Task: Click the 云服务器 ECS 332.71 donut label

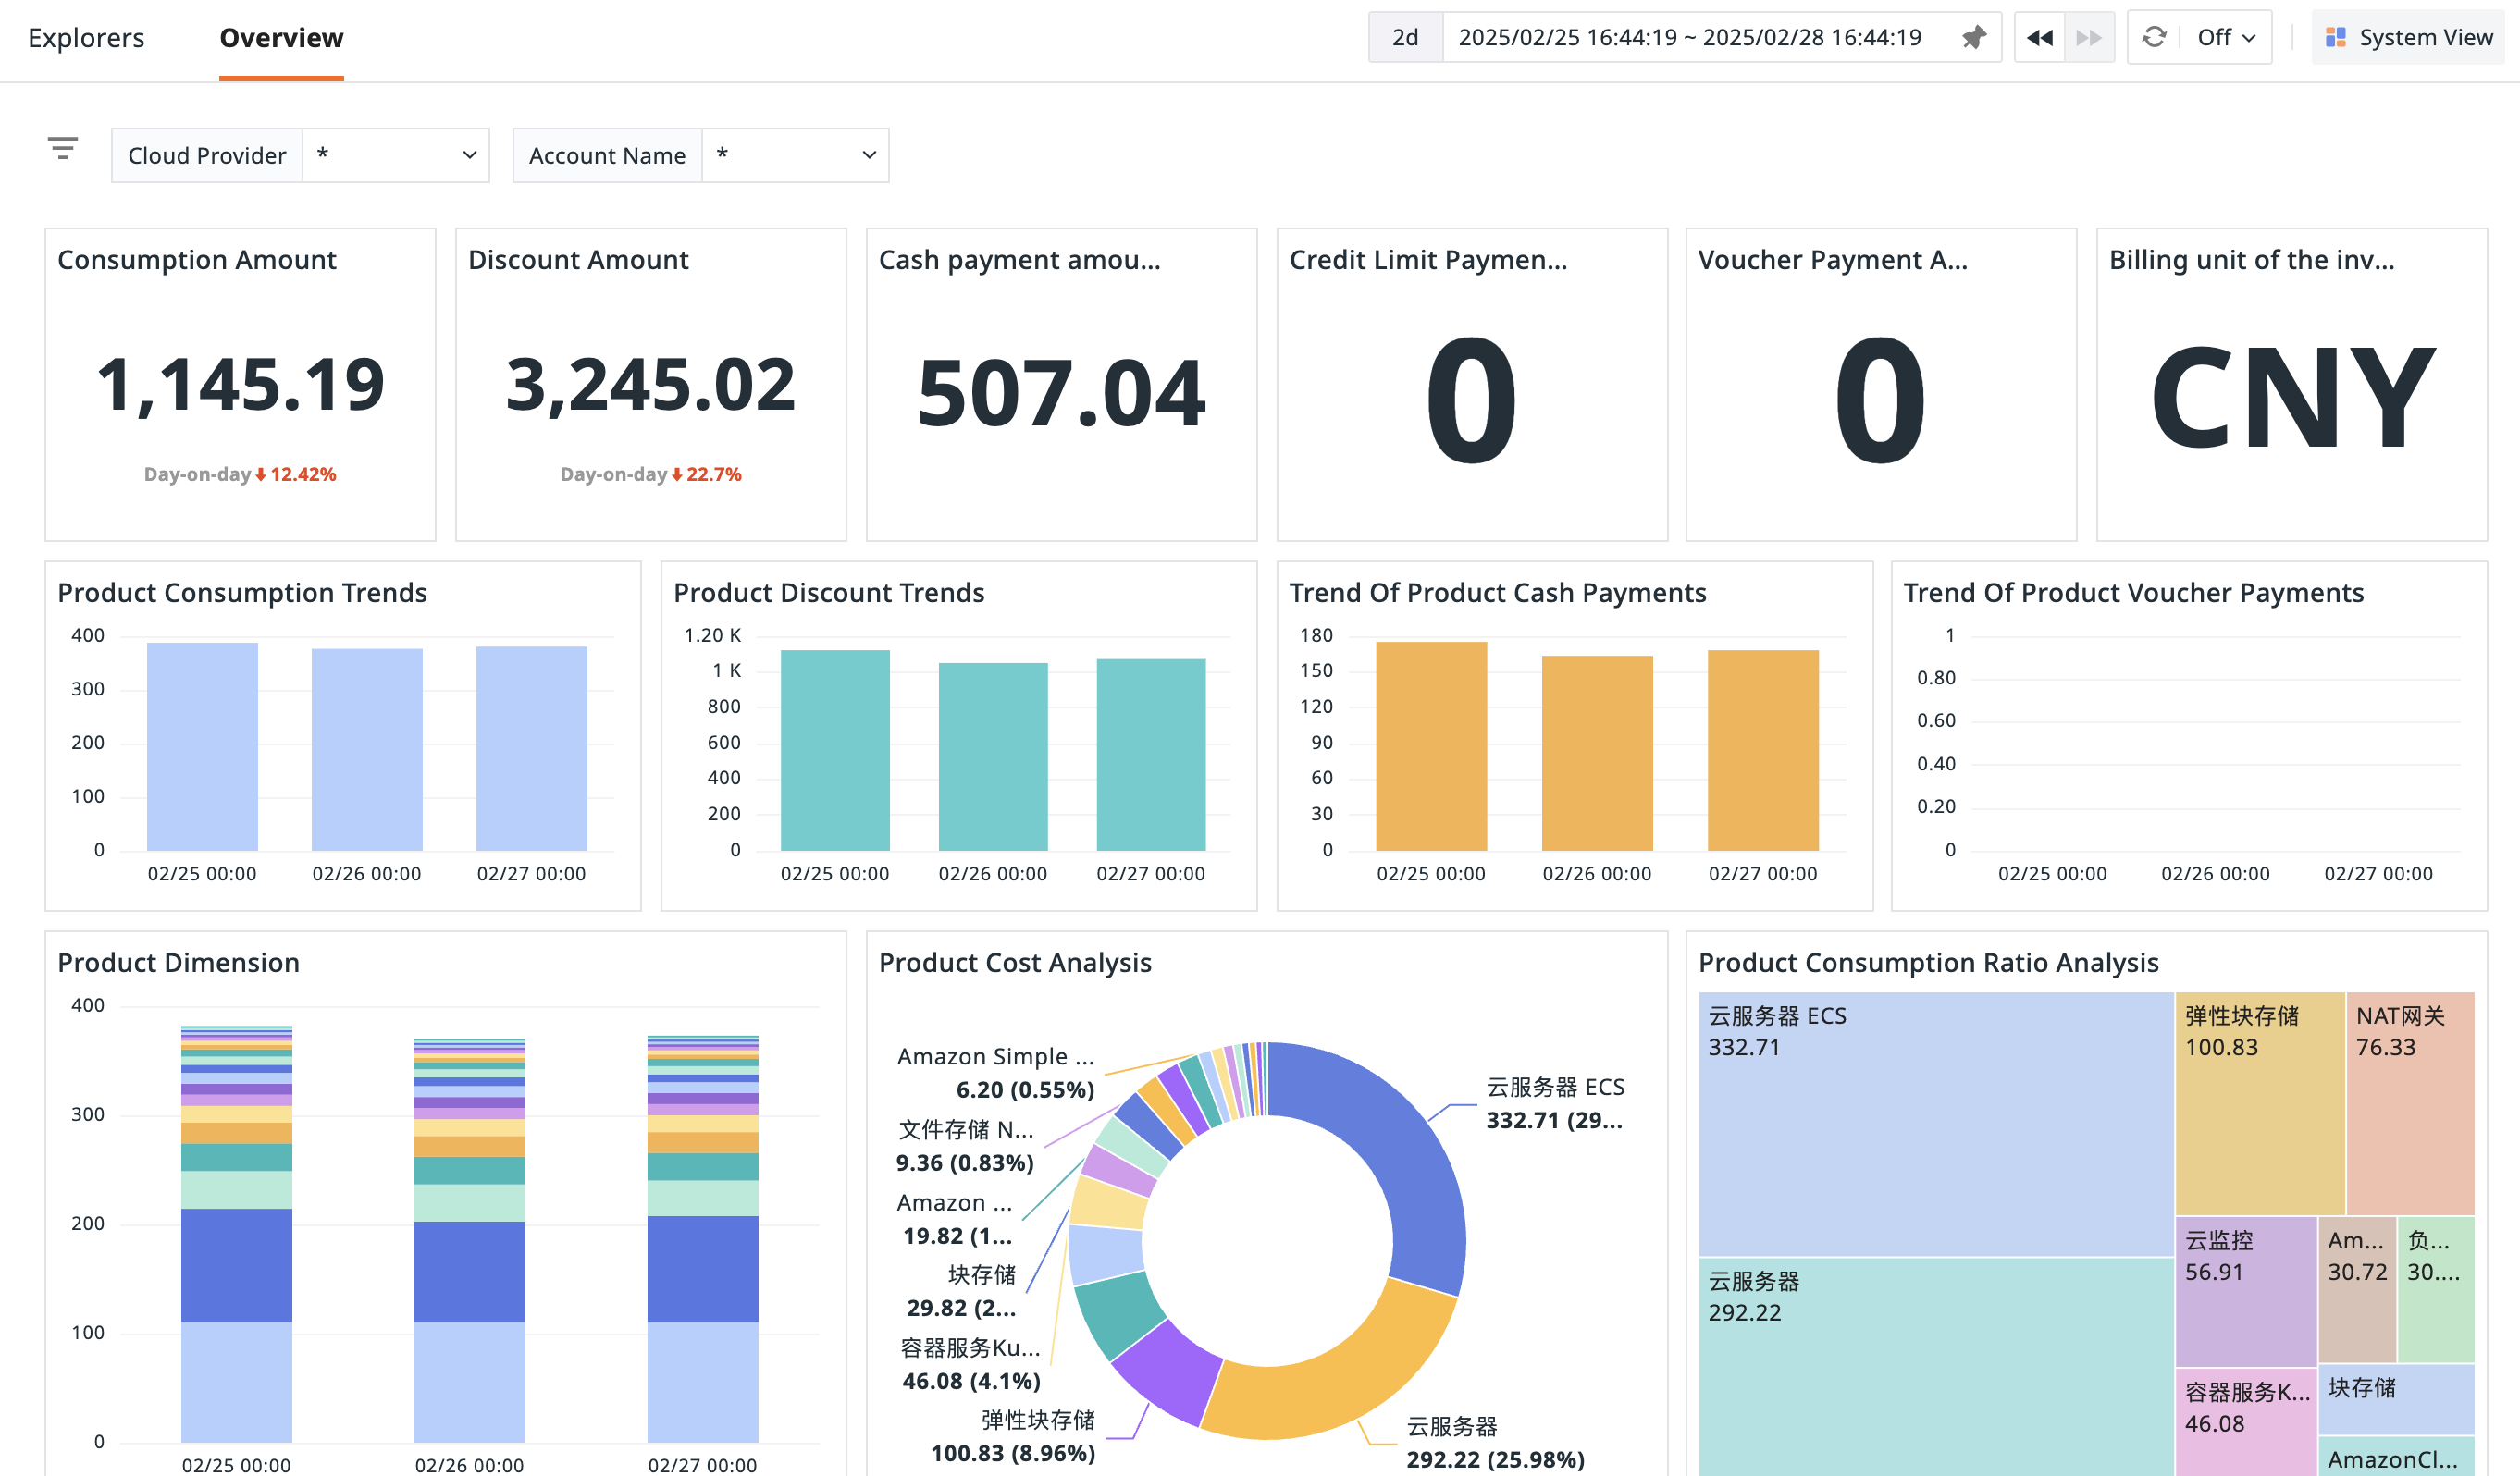Action: click(1555, 1103)
